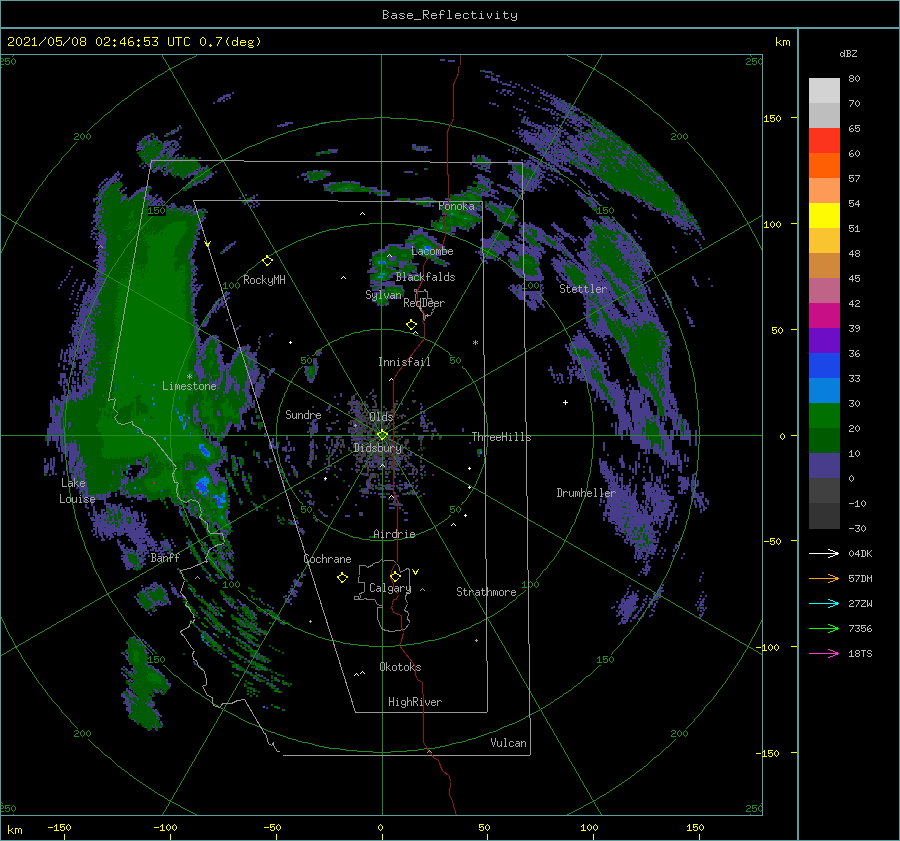Select the yellow diamond marker above Calgary label
This screenshot has width=900, height=841.
395,576
